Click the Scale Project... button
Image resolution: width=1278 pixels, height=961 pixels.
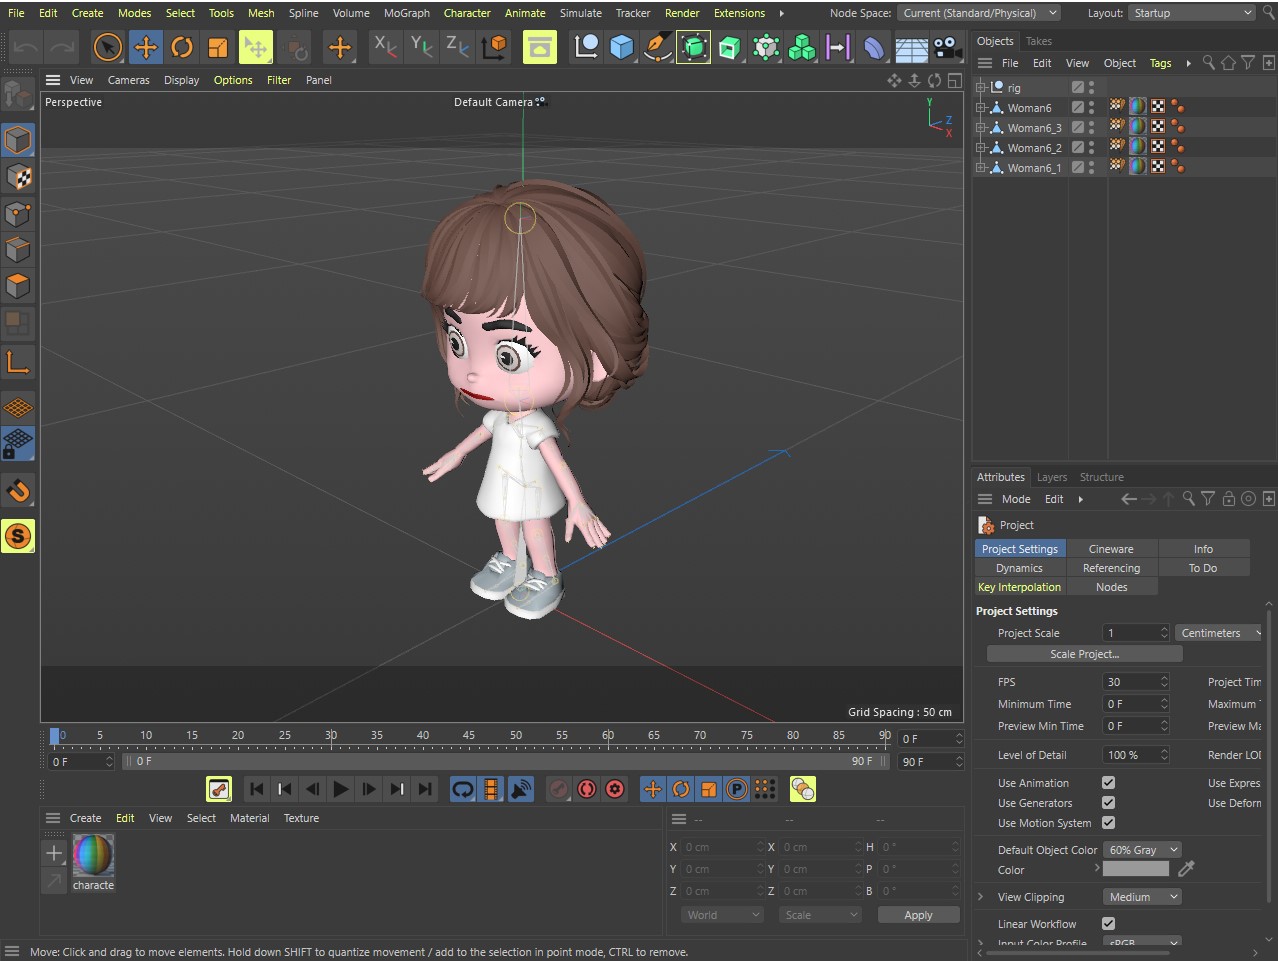(1084, 654)
